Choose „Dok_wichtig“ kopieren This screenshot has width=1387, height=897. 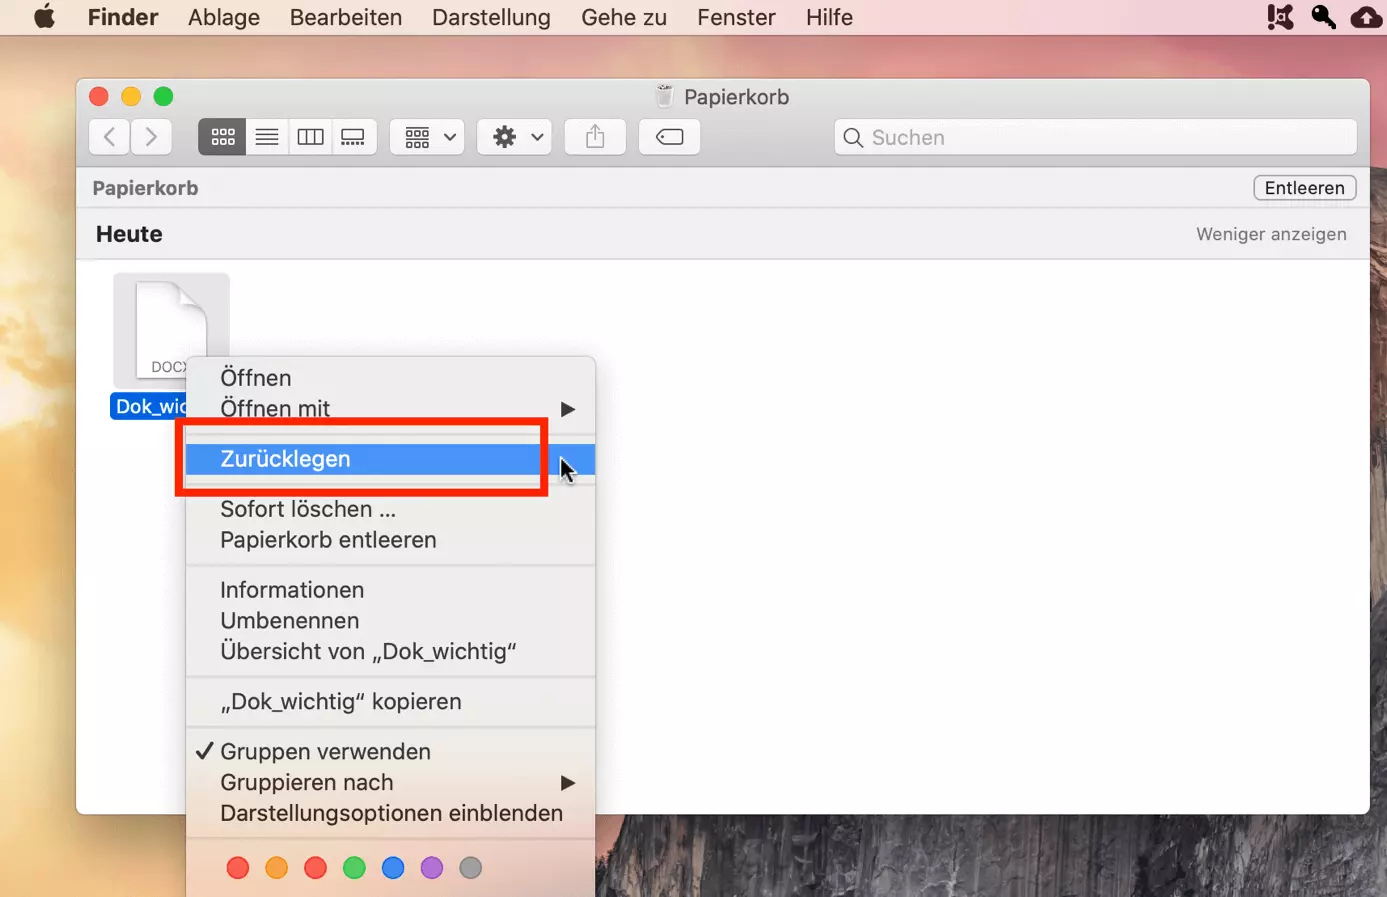[x=390, y=702]
